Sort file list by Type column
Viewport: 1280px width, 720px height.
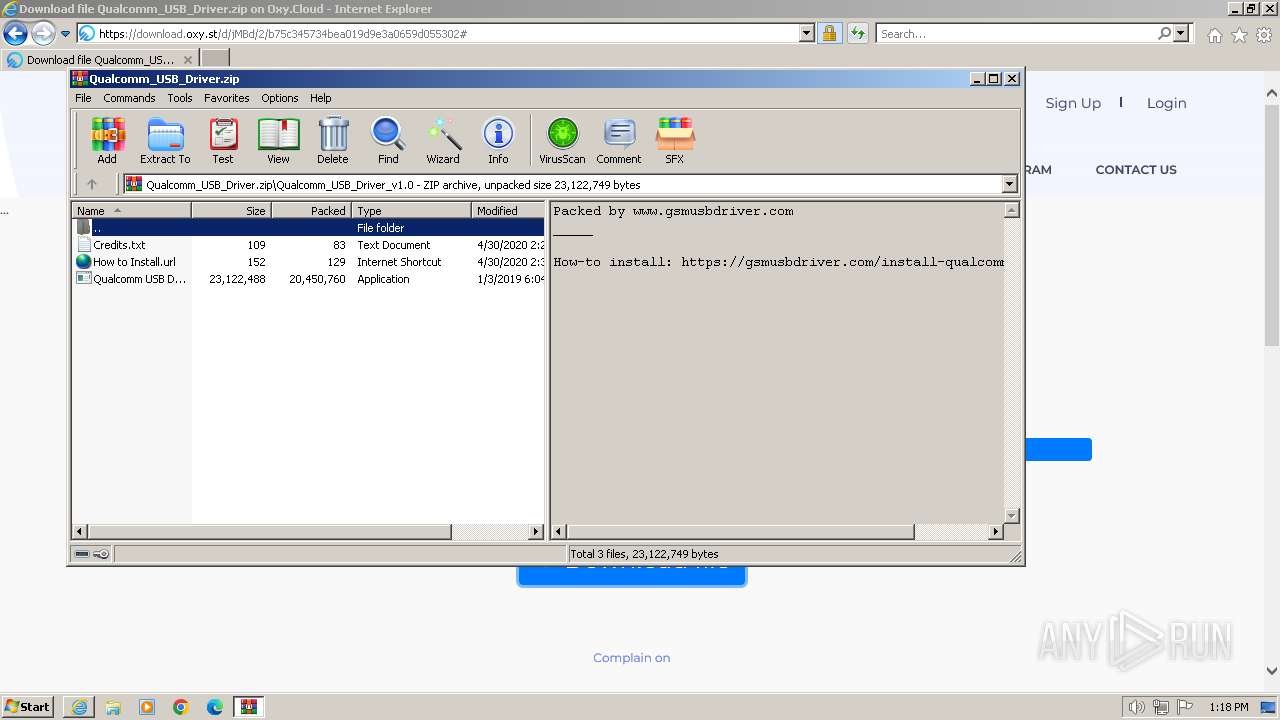(x=411, y=210)
